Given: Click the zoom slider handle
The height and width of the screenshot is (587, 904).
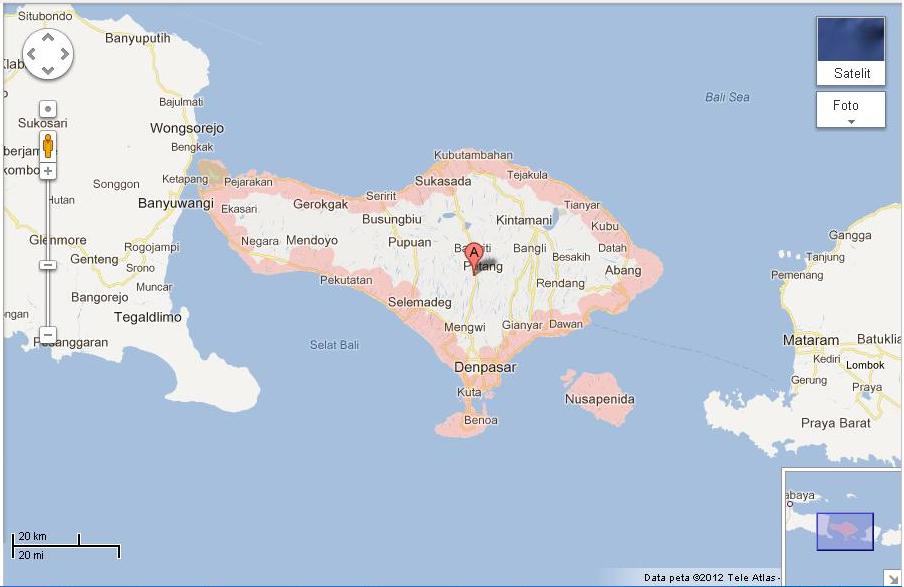Looking at the screenshot, I should tap(48, 265).
